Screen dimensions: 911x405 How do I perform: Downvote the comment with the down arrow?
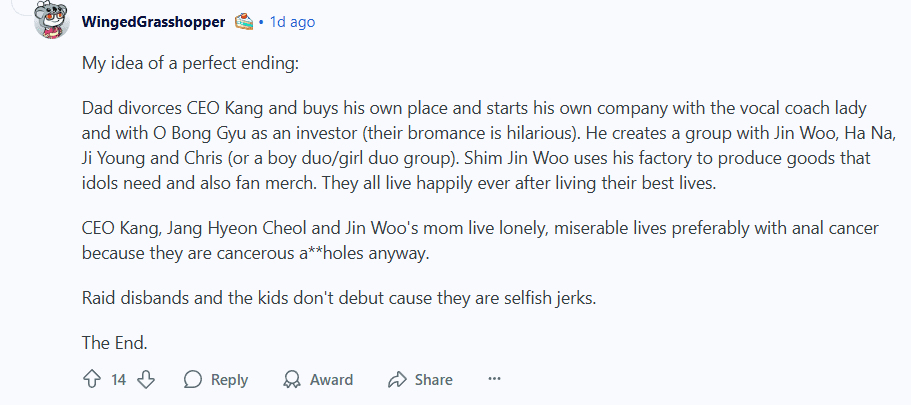coord(146,380)
